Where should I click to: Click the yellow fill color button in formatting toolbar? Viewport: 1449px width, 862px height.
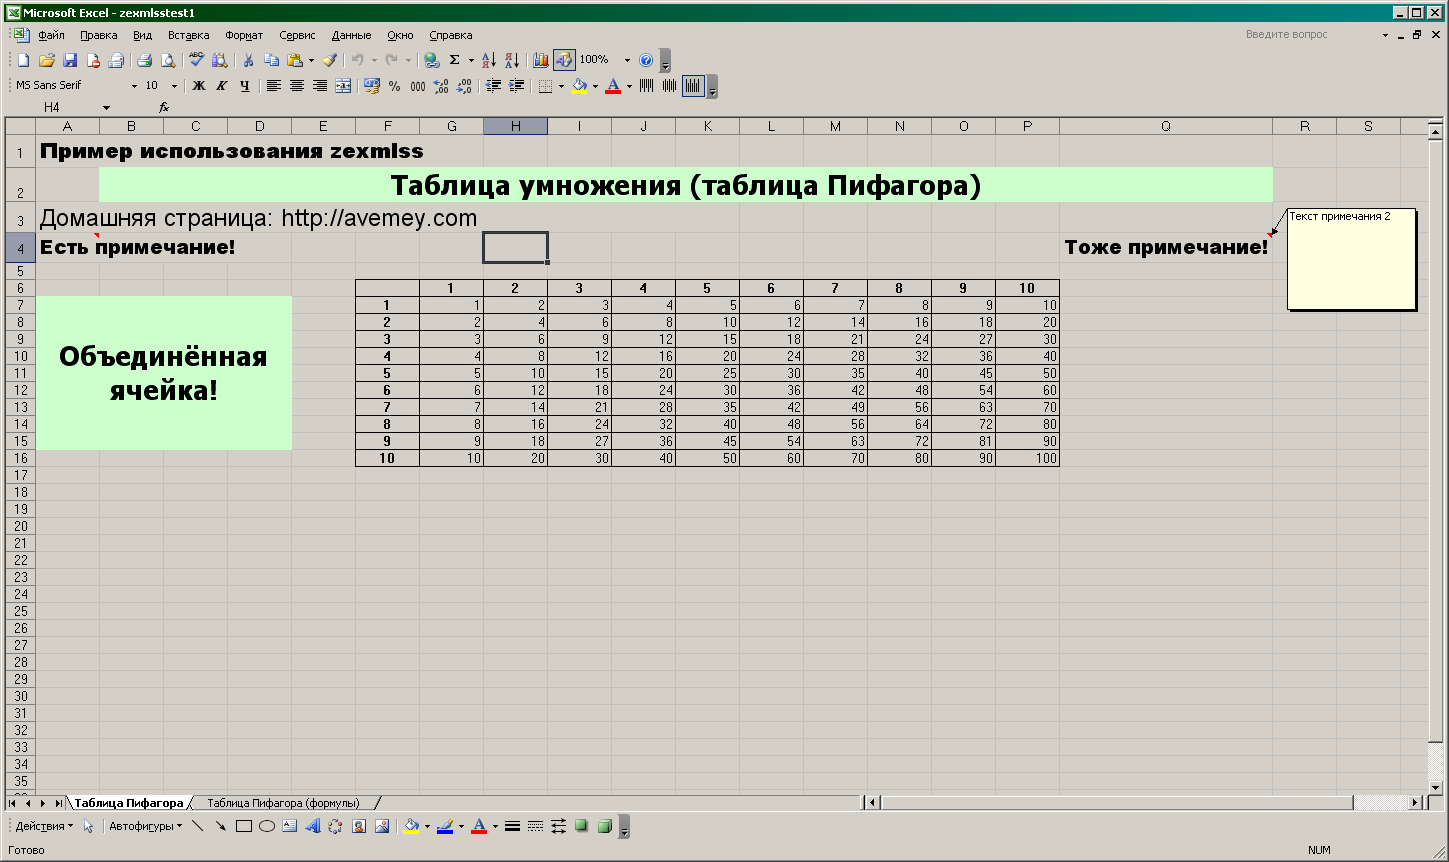tap(579, 86)
